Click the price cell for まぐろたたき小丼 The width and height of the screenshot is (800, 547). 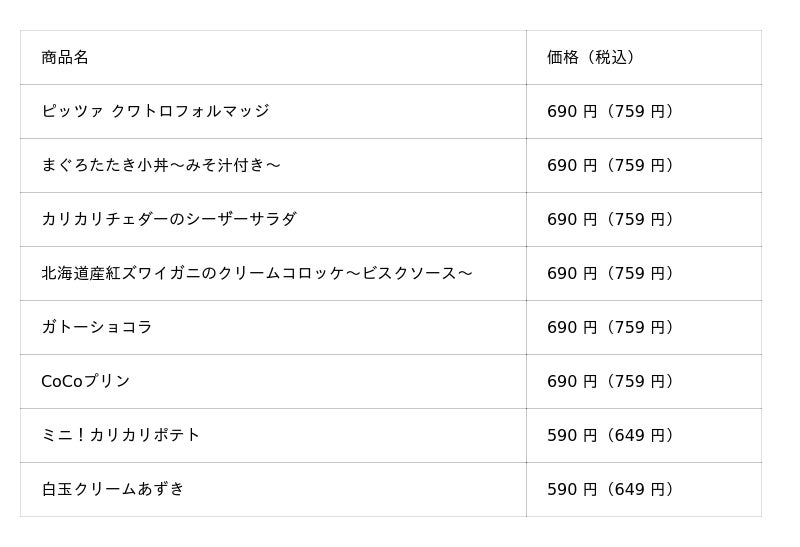point(610,166)
